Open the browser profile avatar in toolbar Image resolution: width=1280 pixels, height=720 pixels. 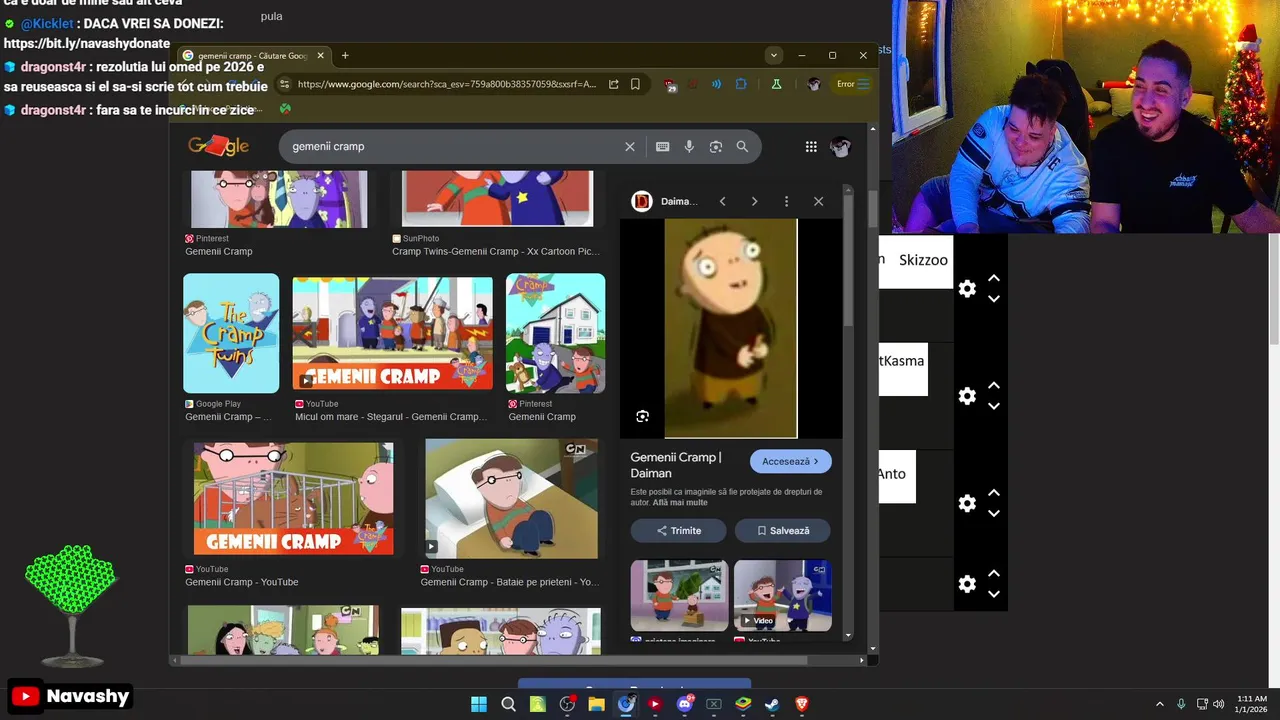[814, 84]
